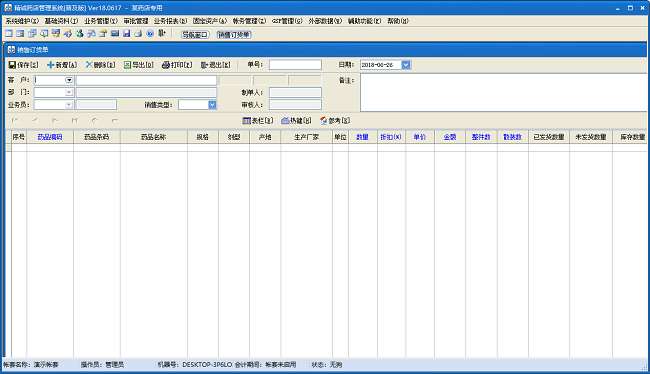Screen dimensions: 650x374
Task: Click the 散装数 column header
Action: click(x=513, y=137)
